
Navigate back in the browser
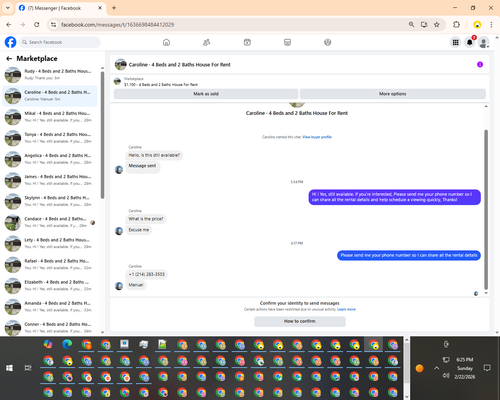coord(9,25)
